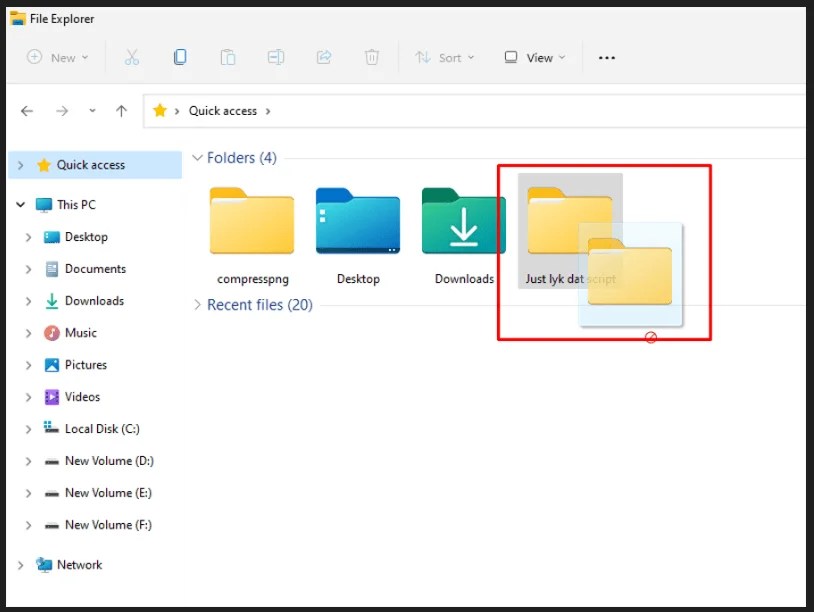Click the Share icon in the toolbar
The height and width of the screenshot is (612, 814).
click(324, 57)
